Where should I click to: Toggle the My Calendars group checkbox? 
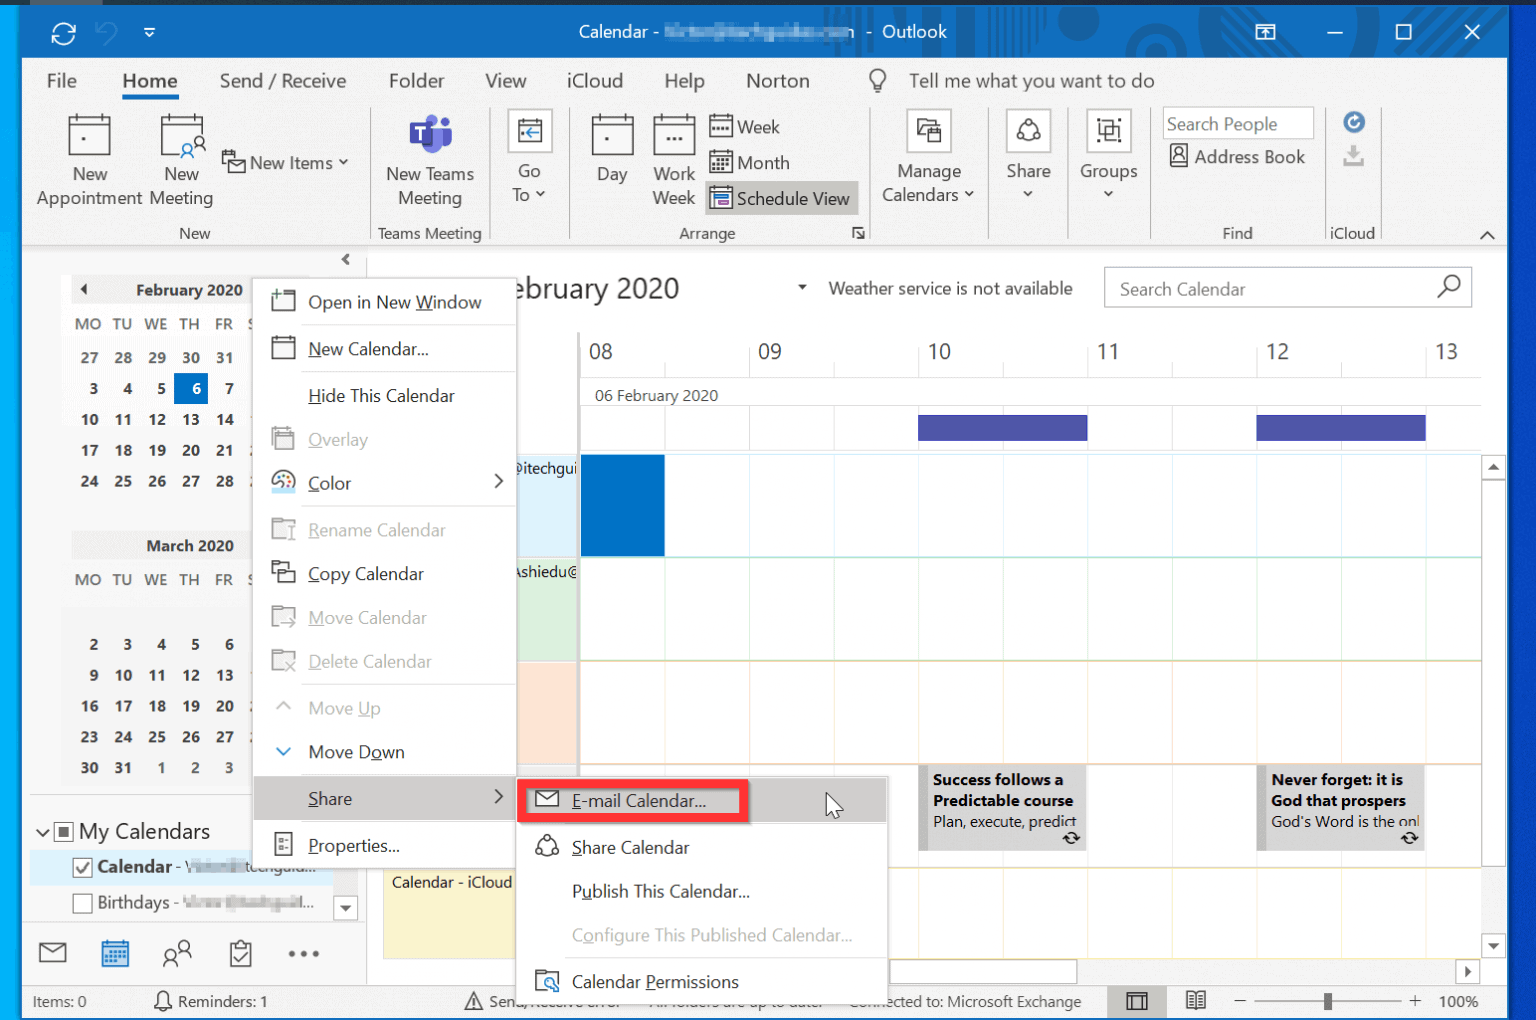[x=64, y=832]
